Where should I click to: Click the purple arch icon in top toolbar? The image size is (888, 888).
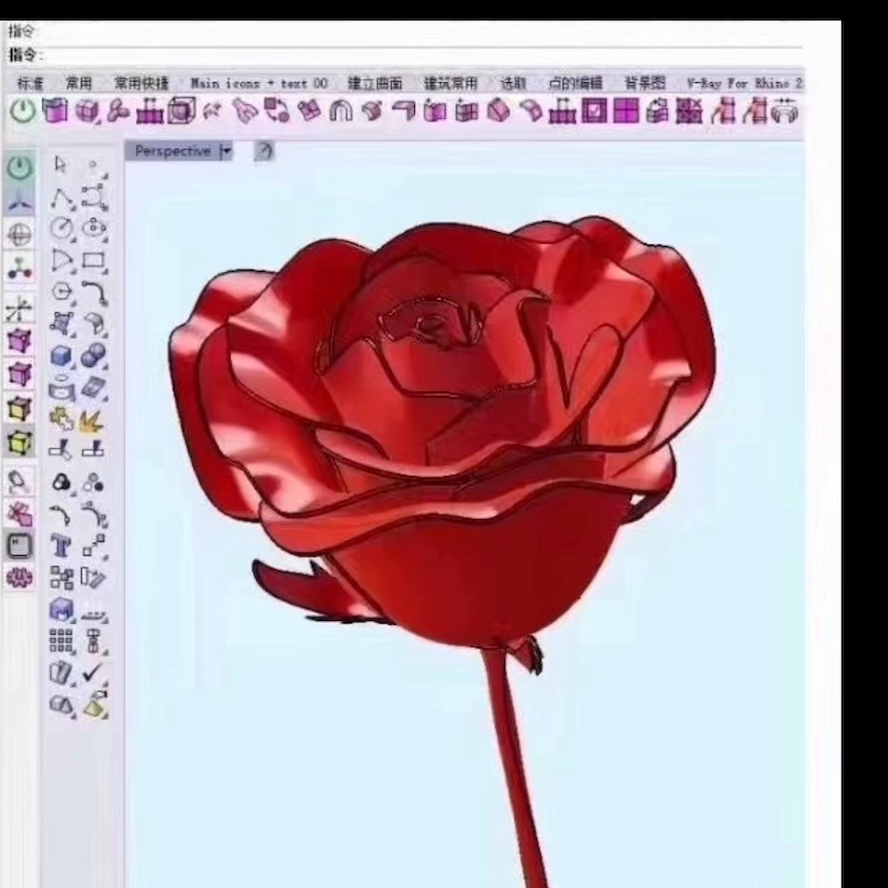click(340, 110)
